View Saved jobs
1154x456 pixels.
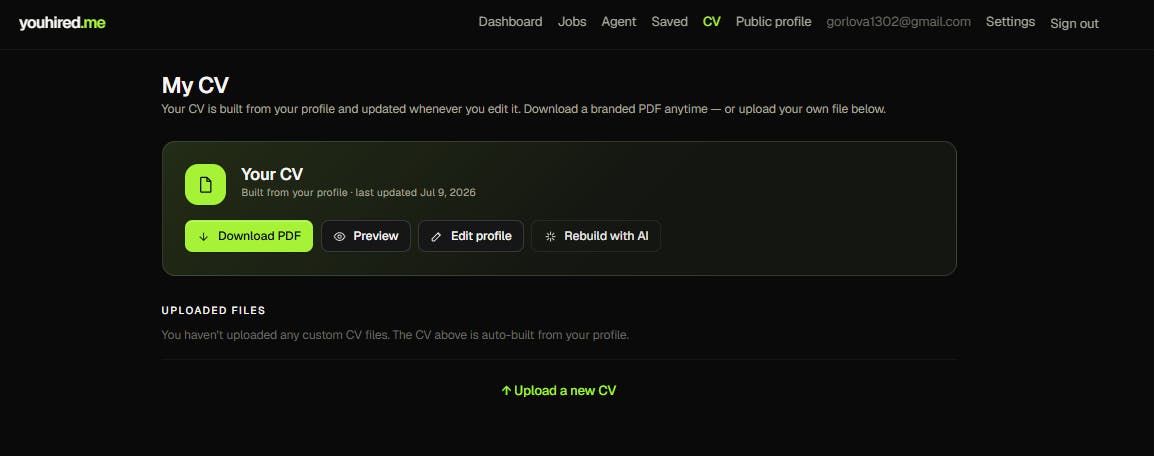click(x=670, y=22)
